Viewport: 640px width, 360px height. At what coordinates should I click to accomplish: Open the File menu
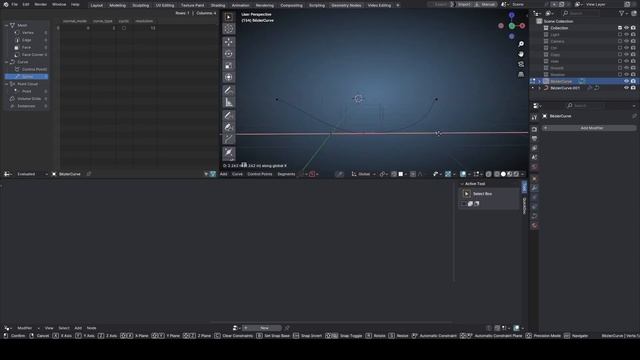click(x=15, y=4)
